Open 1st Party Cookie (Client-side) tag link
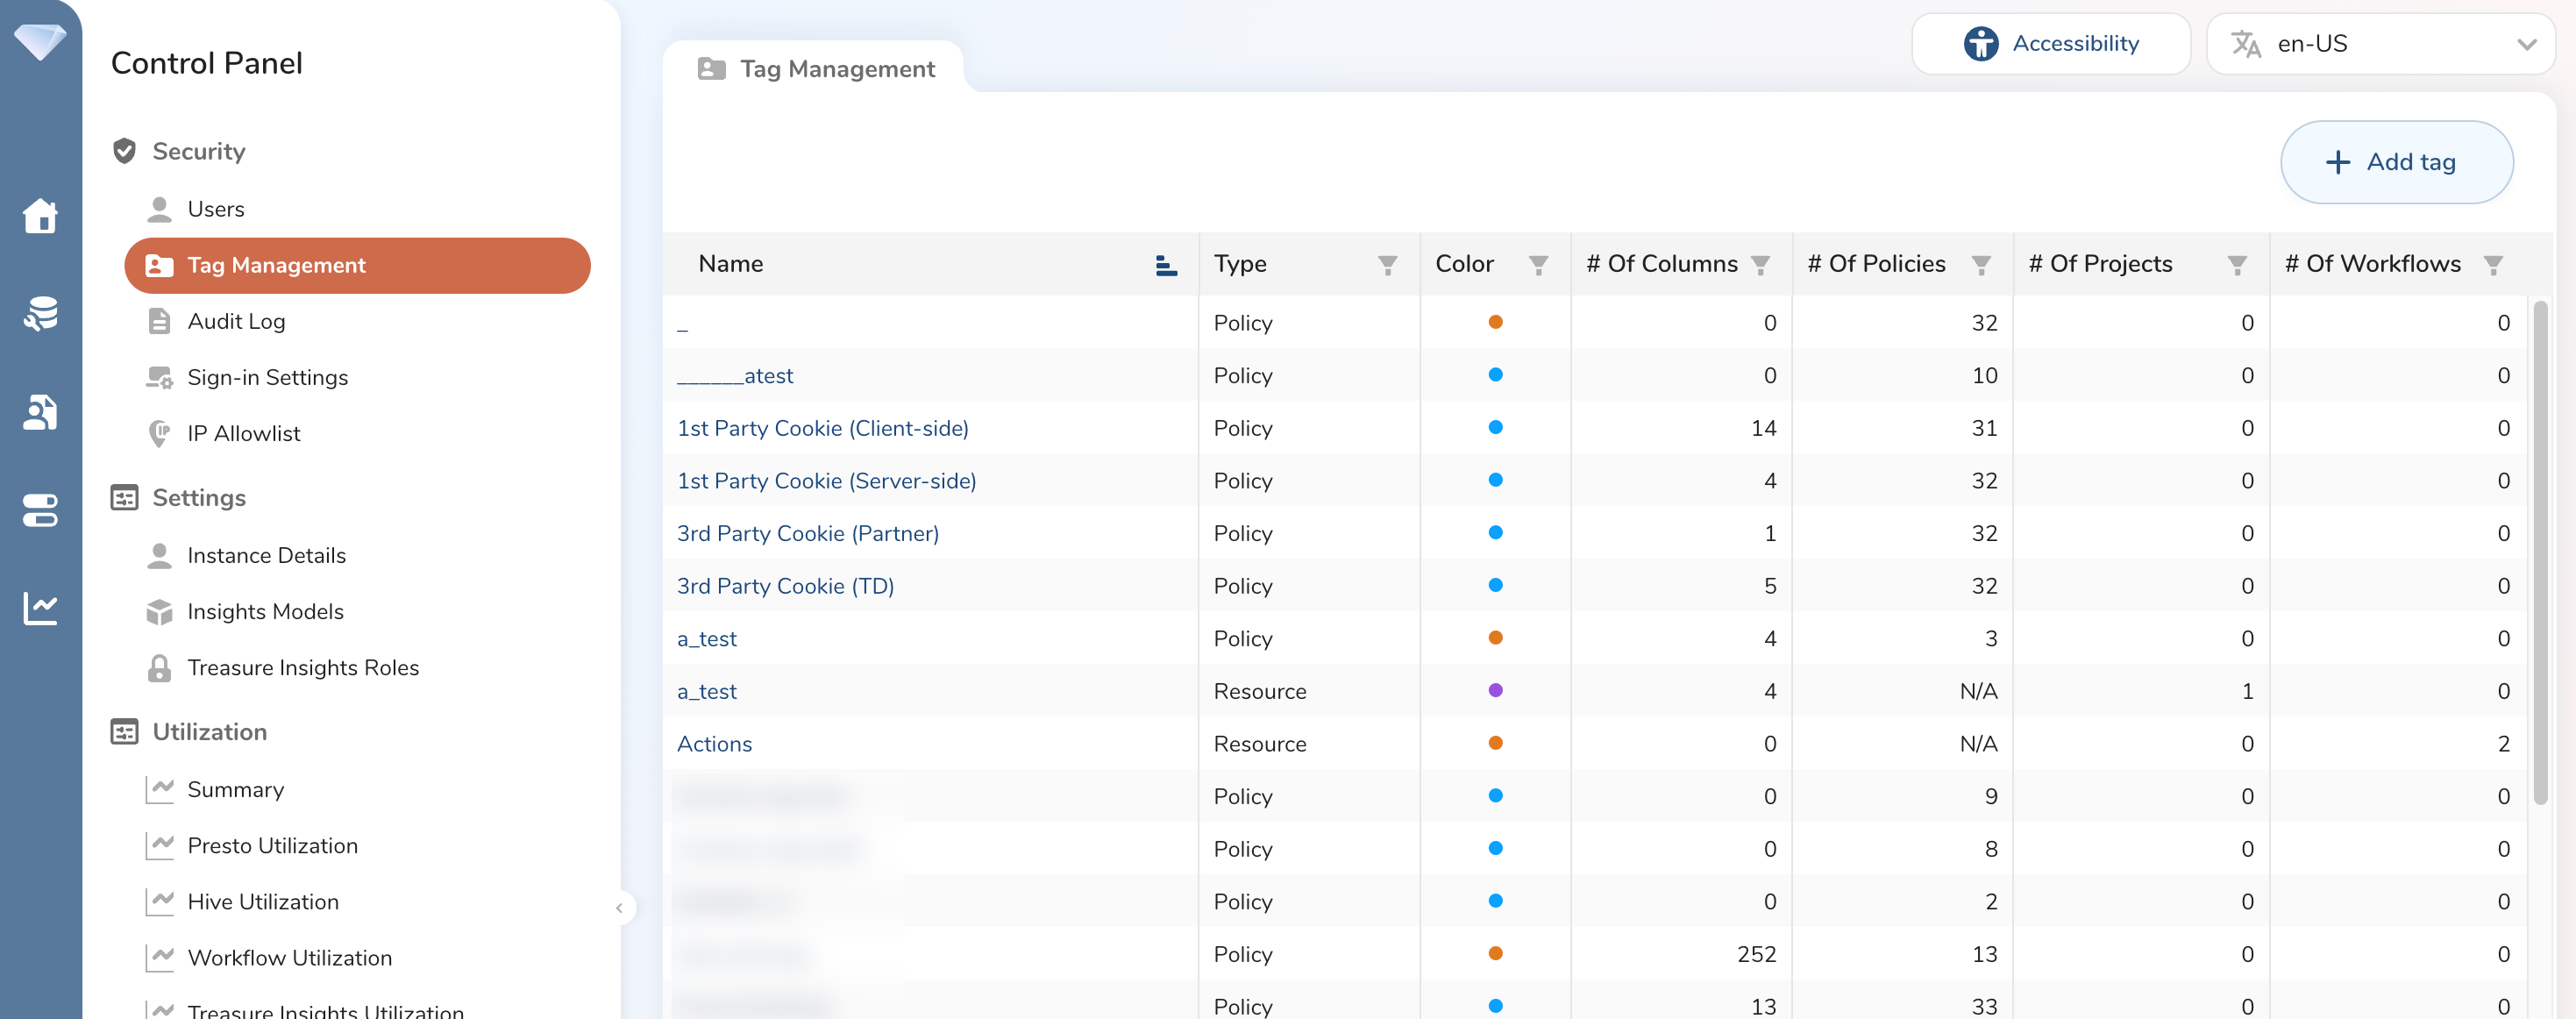Screen dimensions: 2576x1019 click(x=822, y=428)
